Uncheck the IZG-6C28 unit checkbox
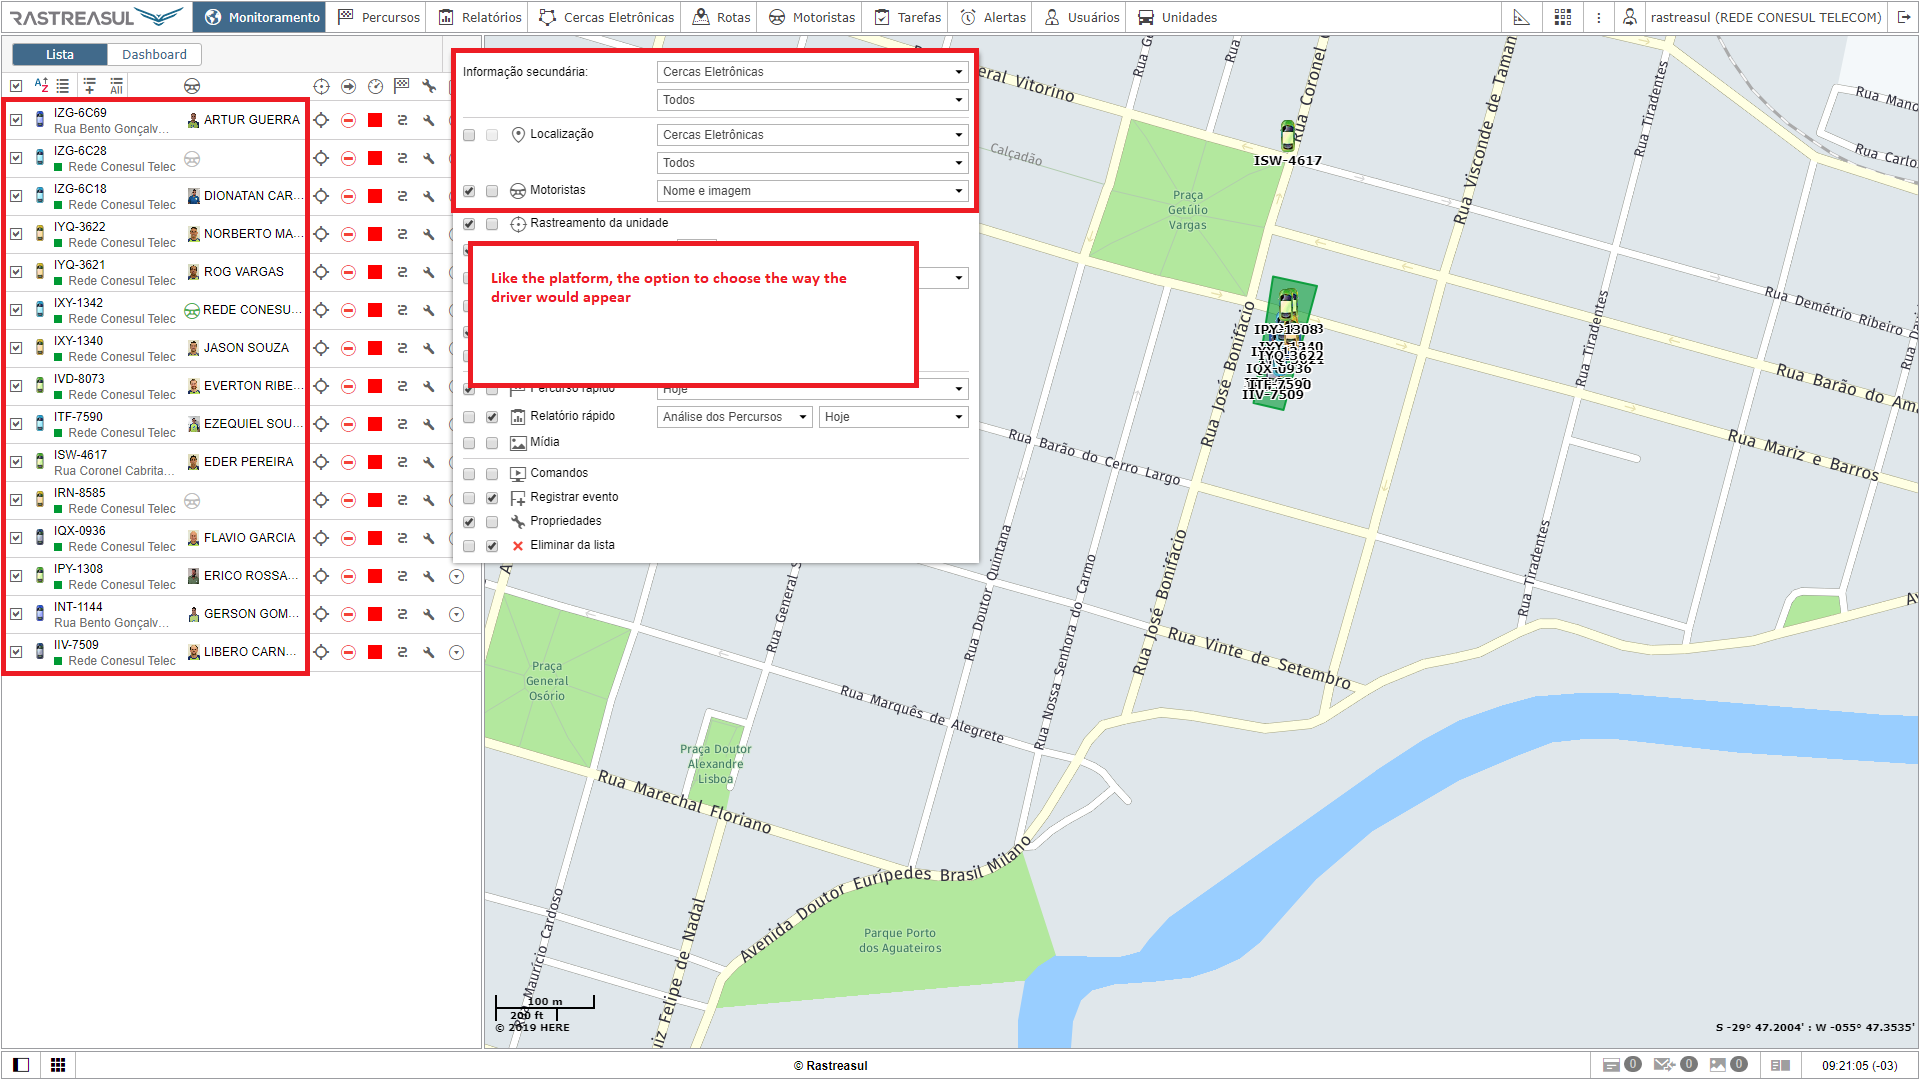This screenshot has height=1080, width=1920. tap(16, 158)
